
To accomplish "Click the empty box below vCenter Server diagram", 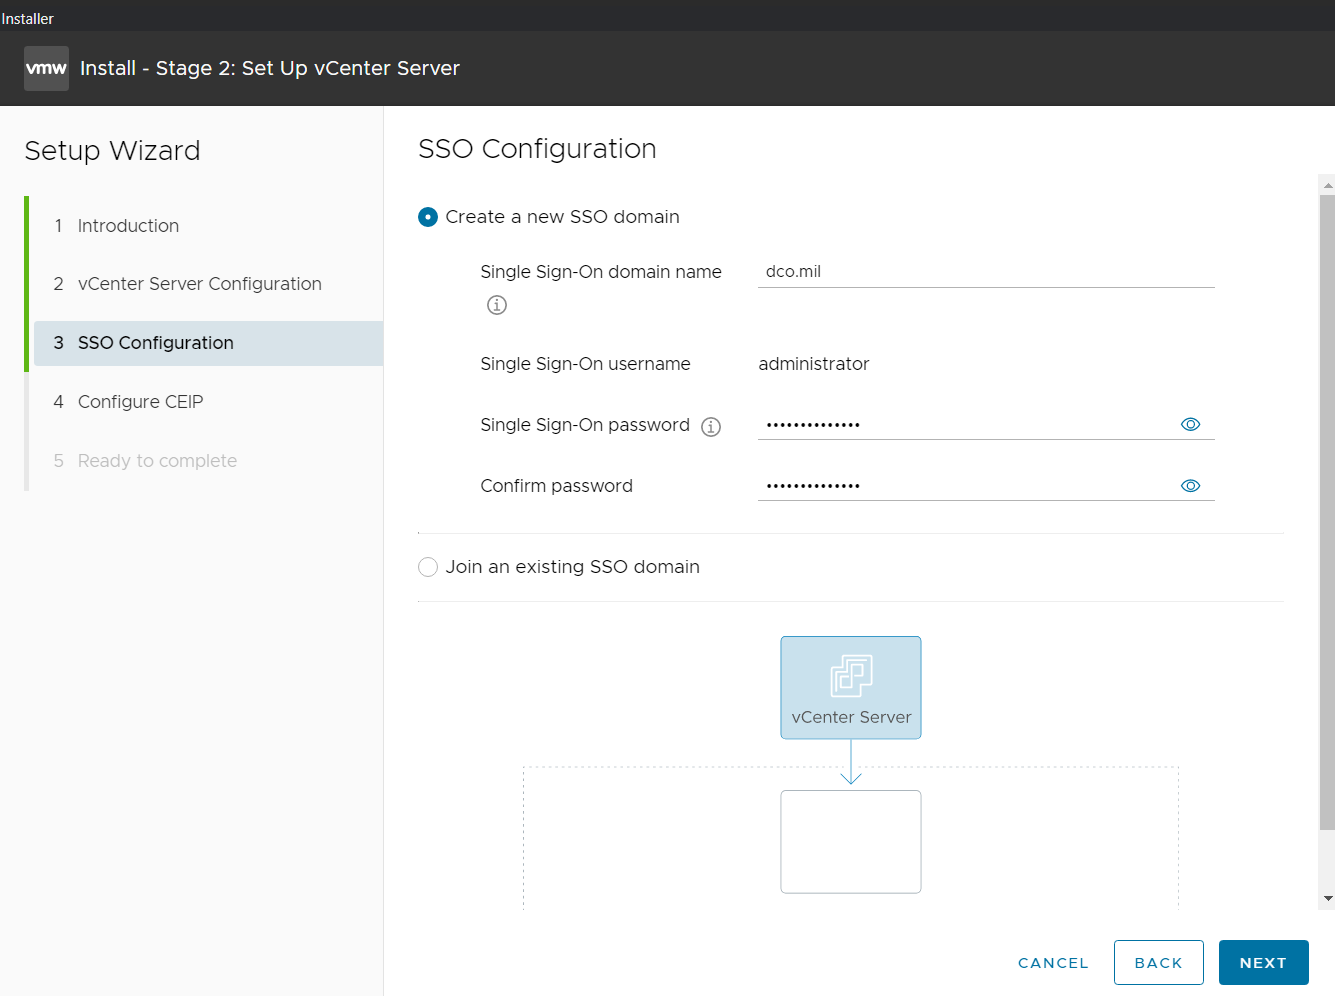I will (x=851, y=842).
